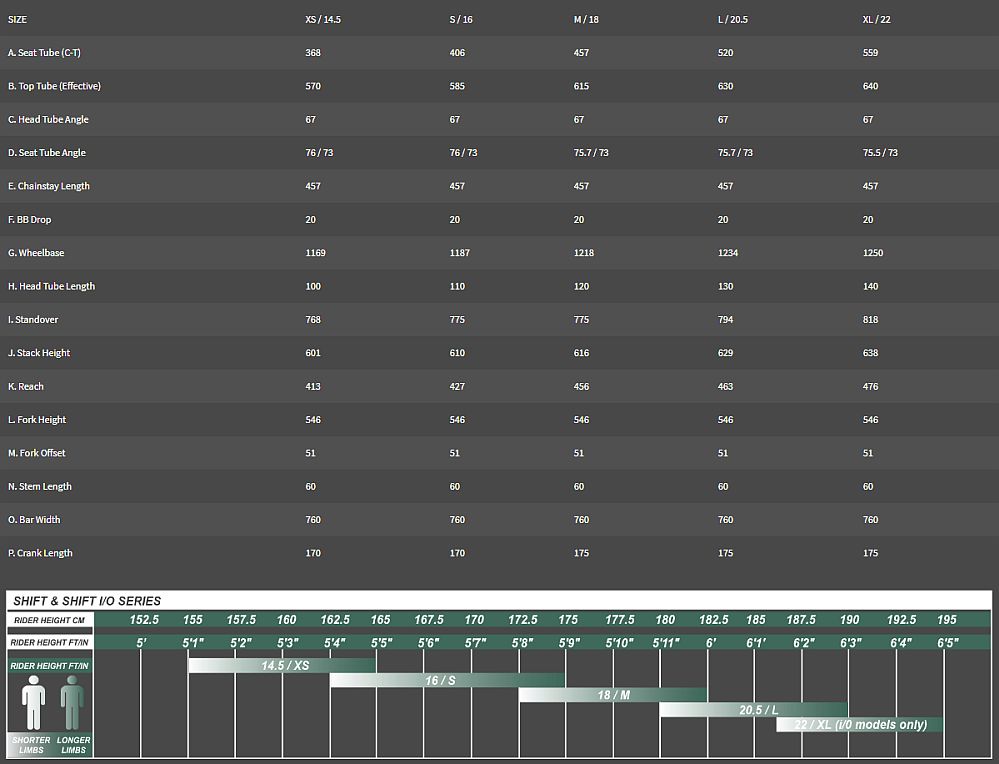This screenshot has height=764, width=999.
Task: Click the XL / 22 column header
Action: tap(877, 20)
